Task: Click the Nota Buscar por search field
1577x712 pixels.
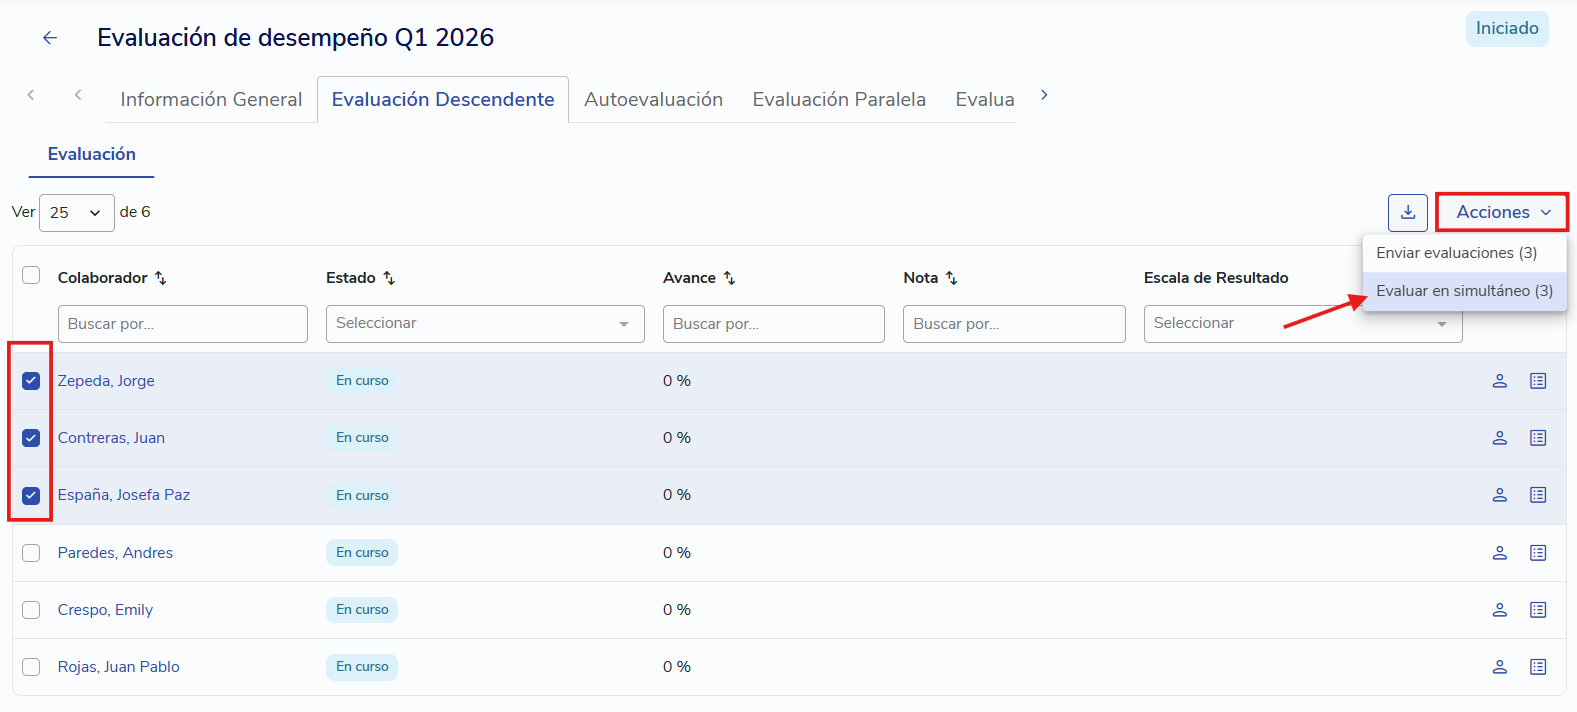Action: click(x=1014, y=324)
